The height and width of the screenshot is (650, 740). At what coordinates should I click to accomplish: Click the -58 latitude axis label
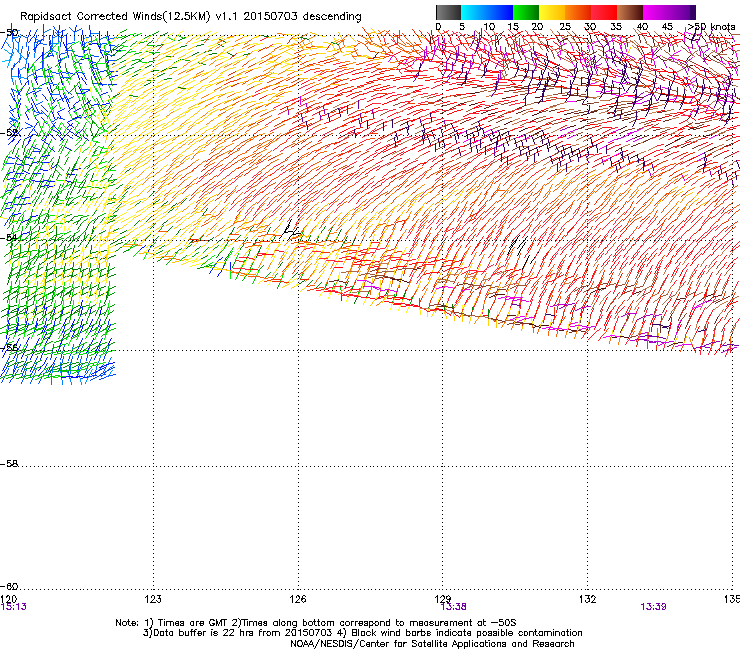pos(9,464)
